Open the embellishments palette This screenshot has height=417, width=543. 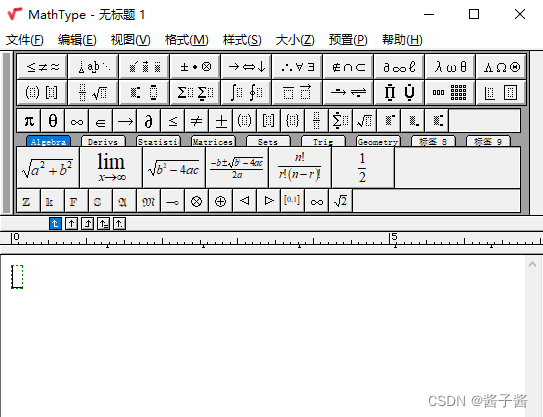tap(144, 67)
